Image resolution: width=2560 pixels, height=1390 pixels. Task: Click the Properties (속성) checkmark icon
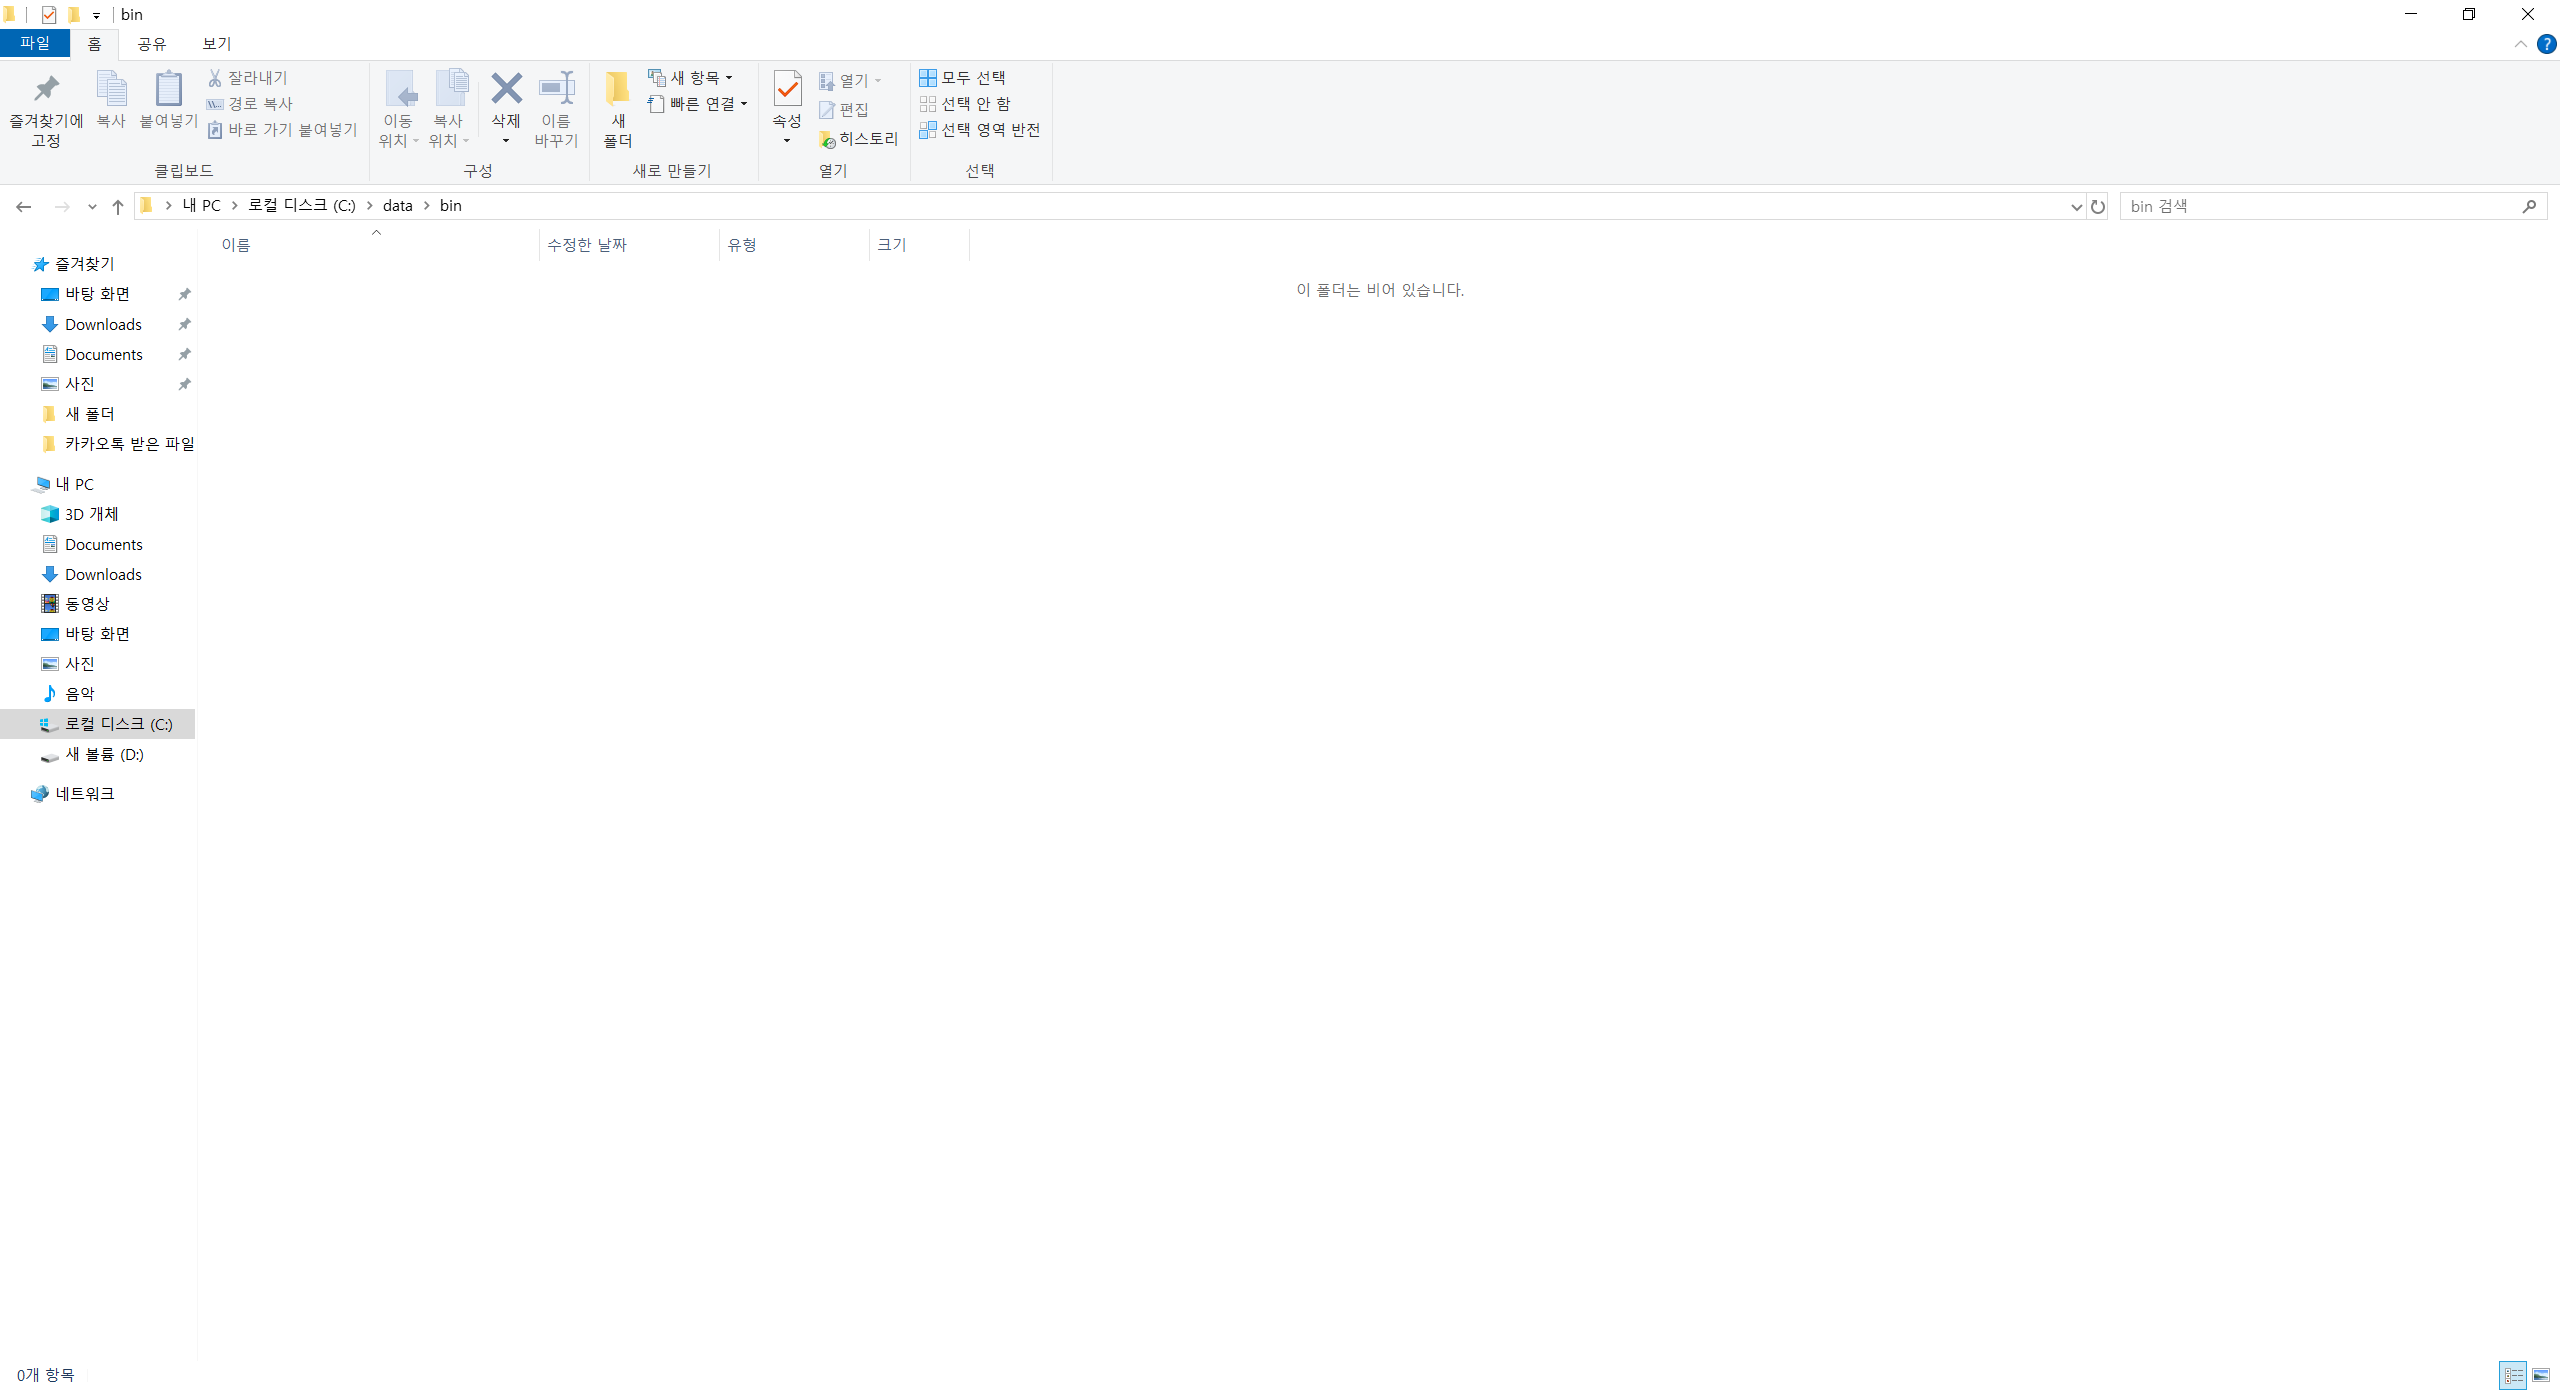coord(787,90)
